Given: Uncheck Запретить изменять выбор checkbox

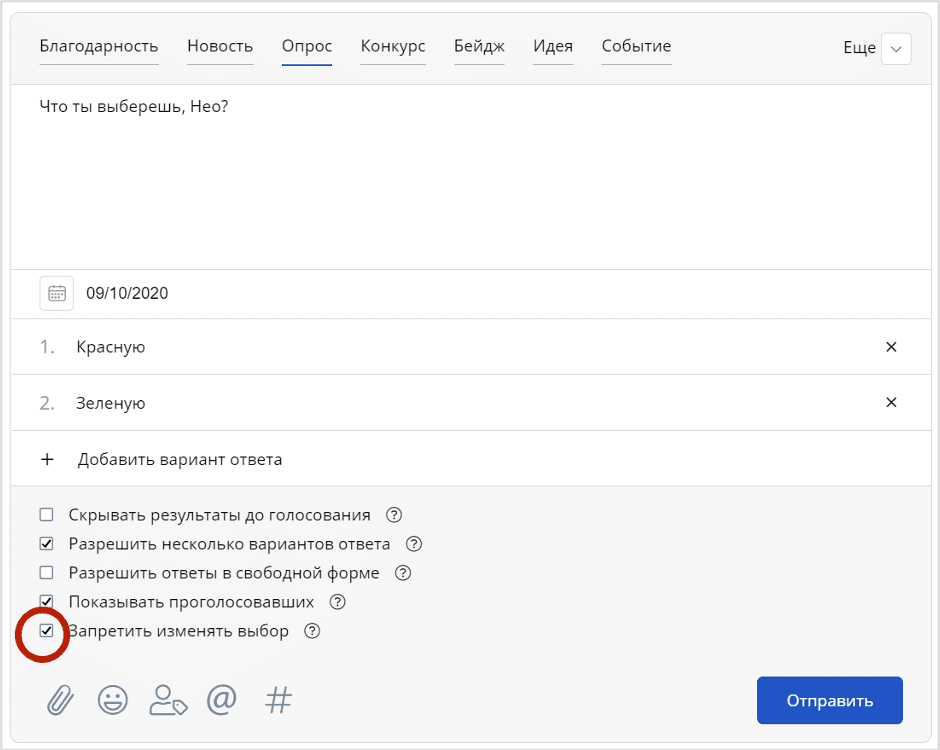Looking at the screenshot, I should click(x=46, y=631).
